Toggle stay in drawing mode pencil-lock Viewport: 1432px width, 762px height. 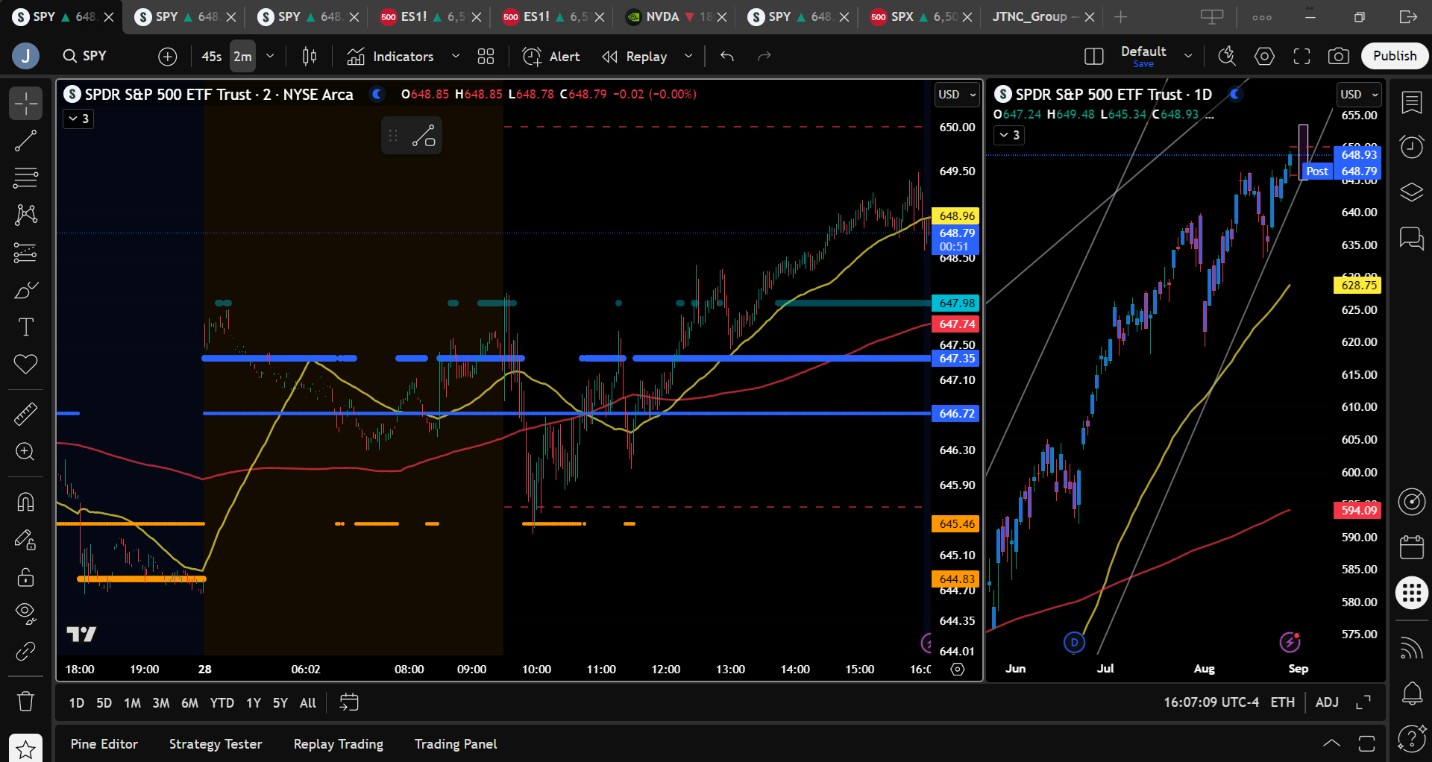tap(26, 539)
